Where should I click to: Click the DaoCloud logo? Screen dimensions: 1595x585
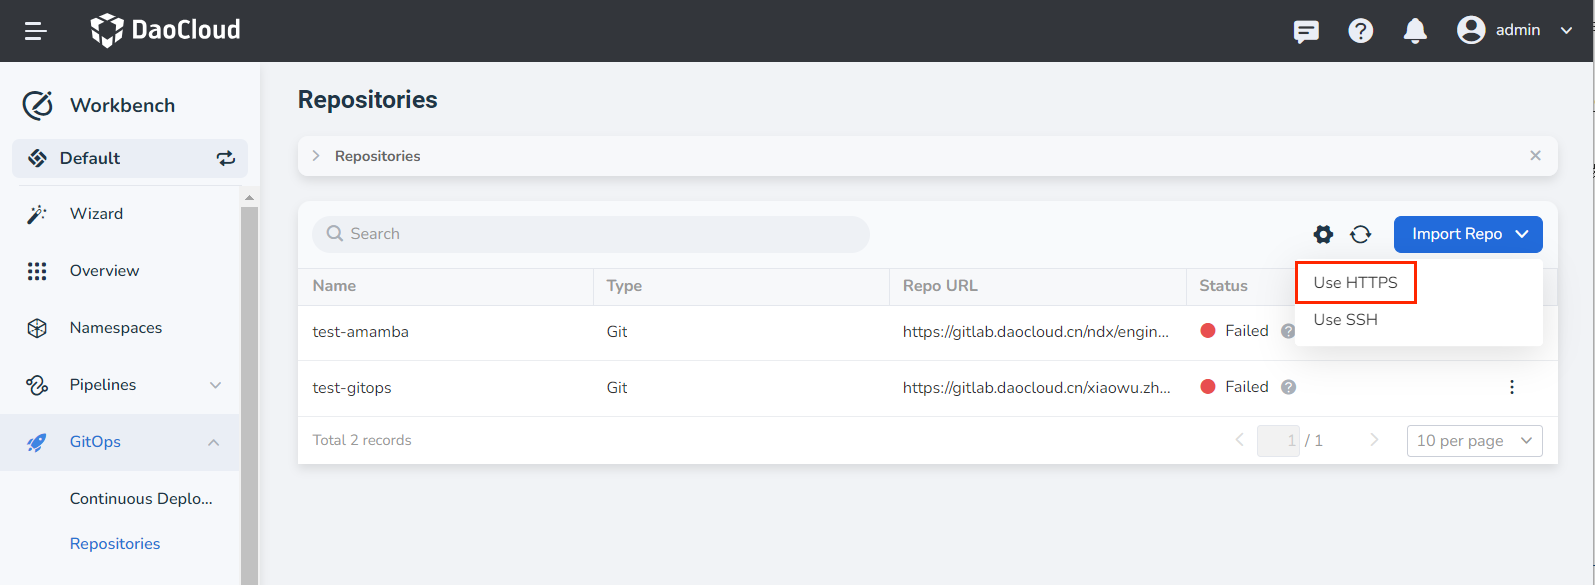(165, 30)
